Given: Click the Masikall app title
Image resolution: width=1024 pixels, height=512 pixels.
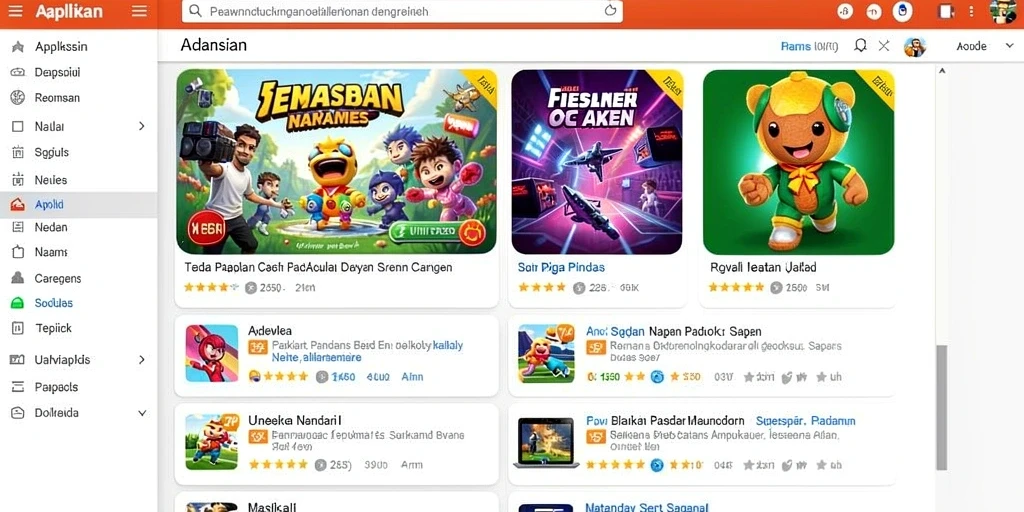Looking at the screenshot, I should (x=272, y=507).
